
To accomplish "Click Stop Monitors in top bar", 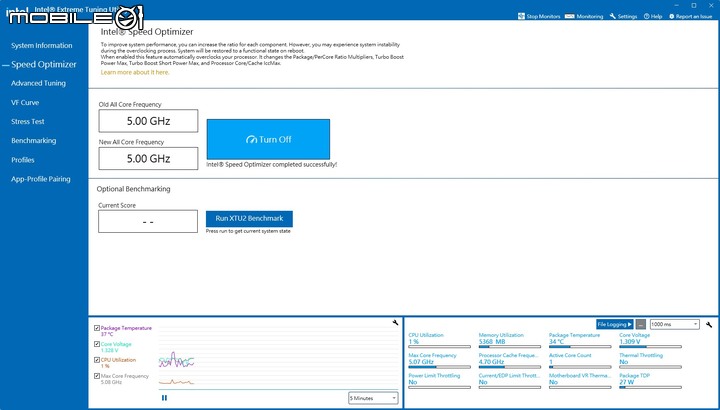I will [539, 16].
